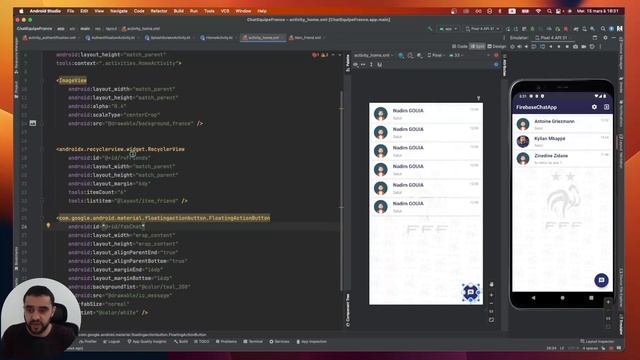Open the File menu
The image size is (640, 360).
click(70, 11)
